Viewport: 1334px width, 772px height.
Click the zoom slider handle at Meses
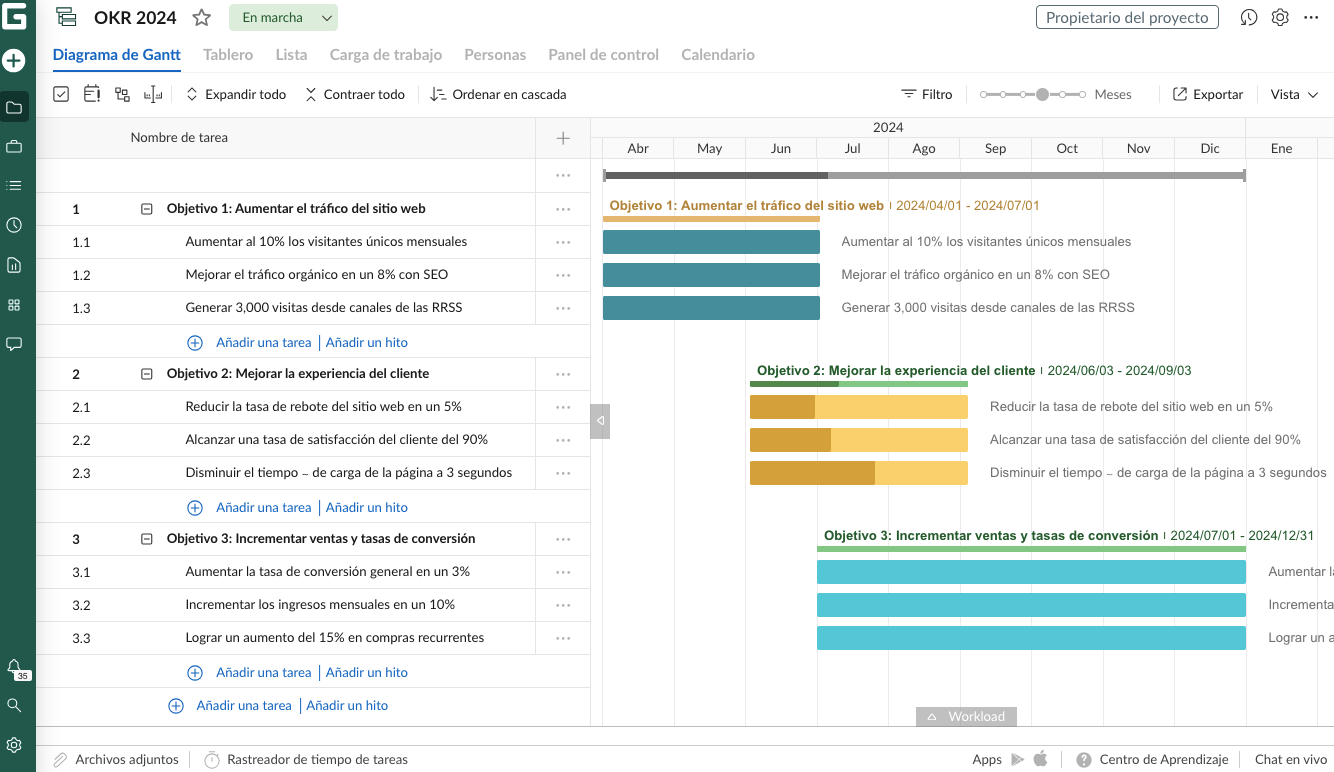[x=1042, y=94]
